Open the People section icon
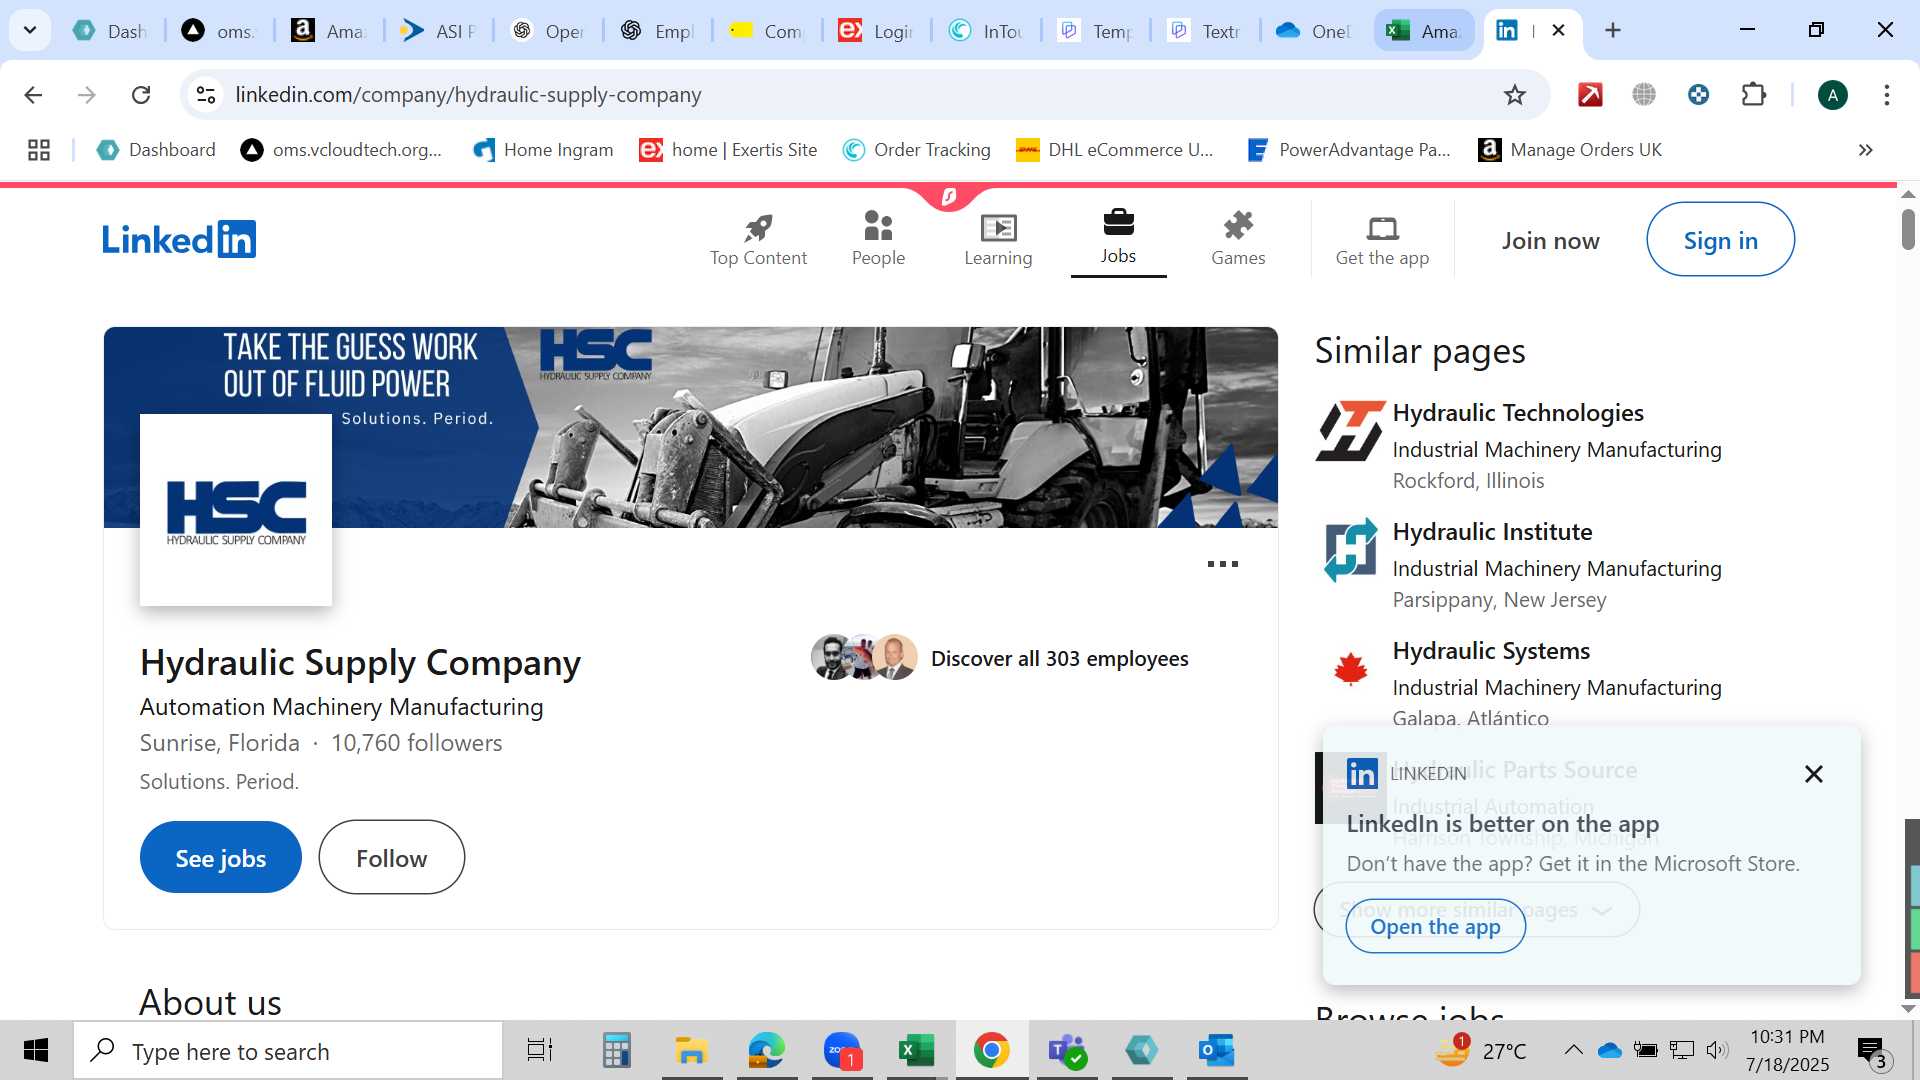1920x1080 pixels. (x=878, y=226)
